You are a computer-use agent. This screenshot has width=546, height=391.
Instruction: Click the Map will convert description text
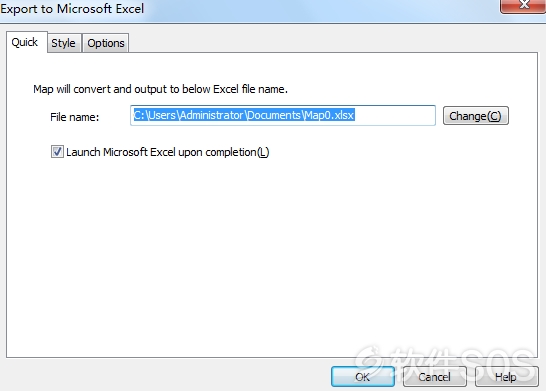point(160,89)
